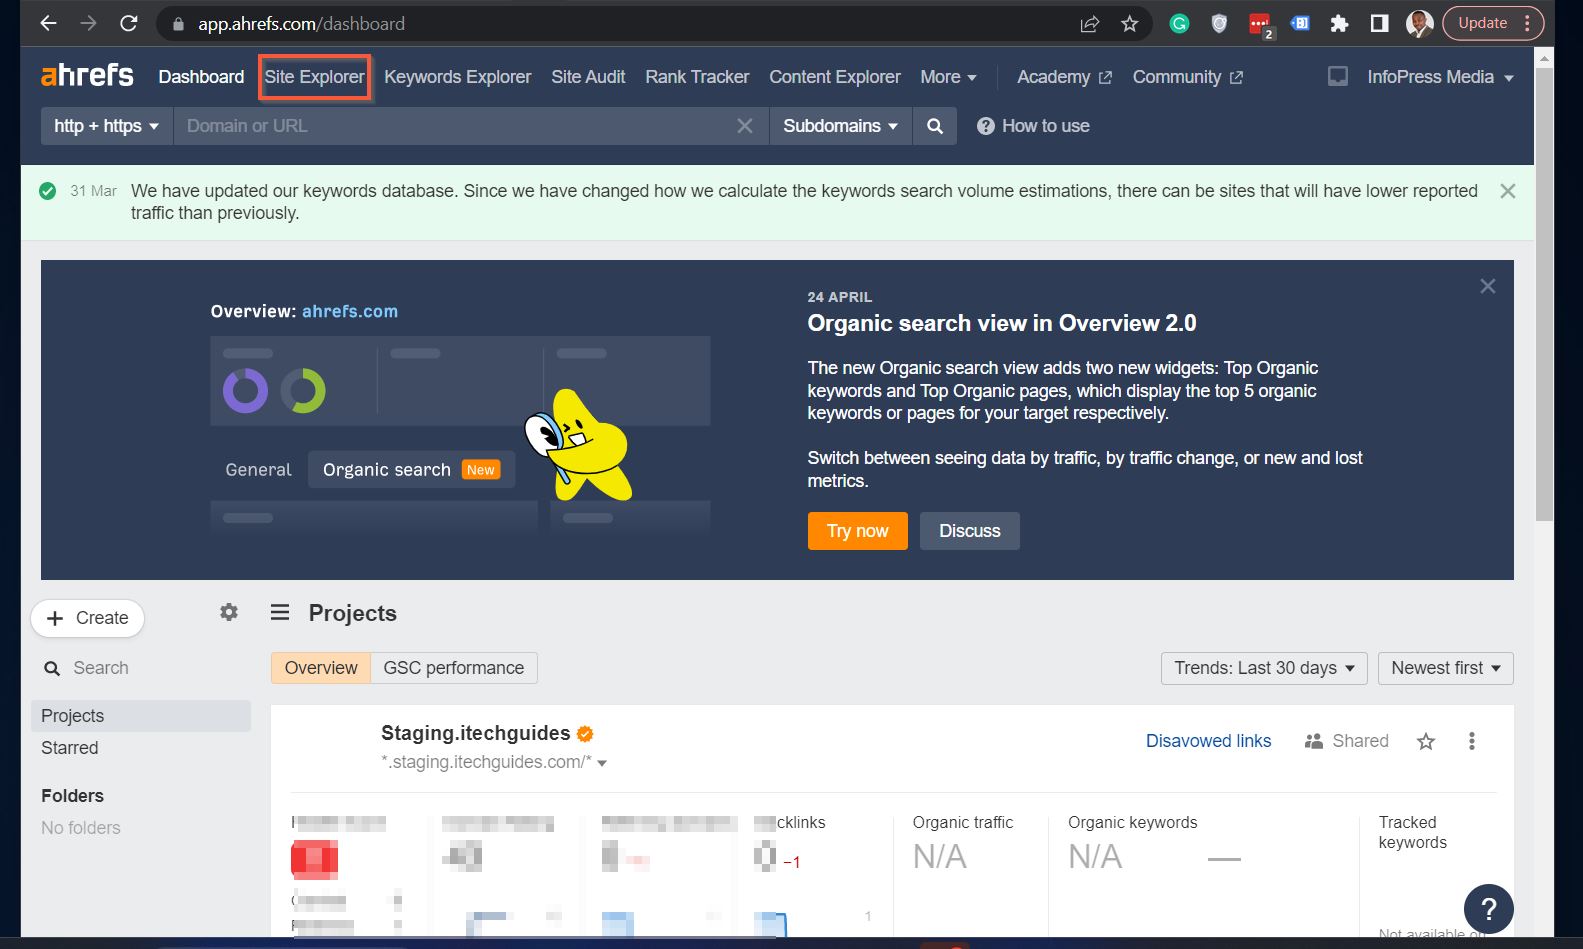Open the Community external link
Image resolution: width=1583 pixels, height=949 pixels.
click(1187, 77)
